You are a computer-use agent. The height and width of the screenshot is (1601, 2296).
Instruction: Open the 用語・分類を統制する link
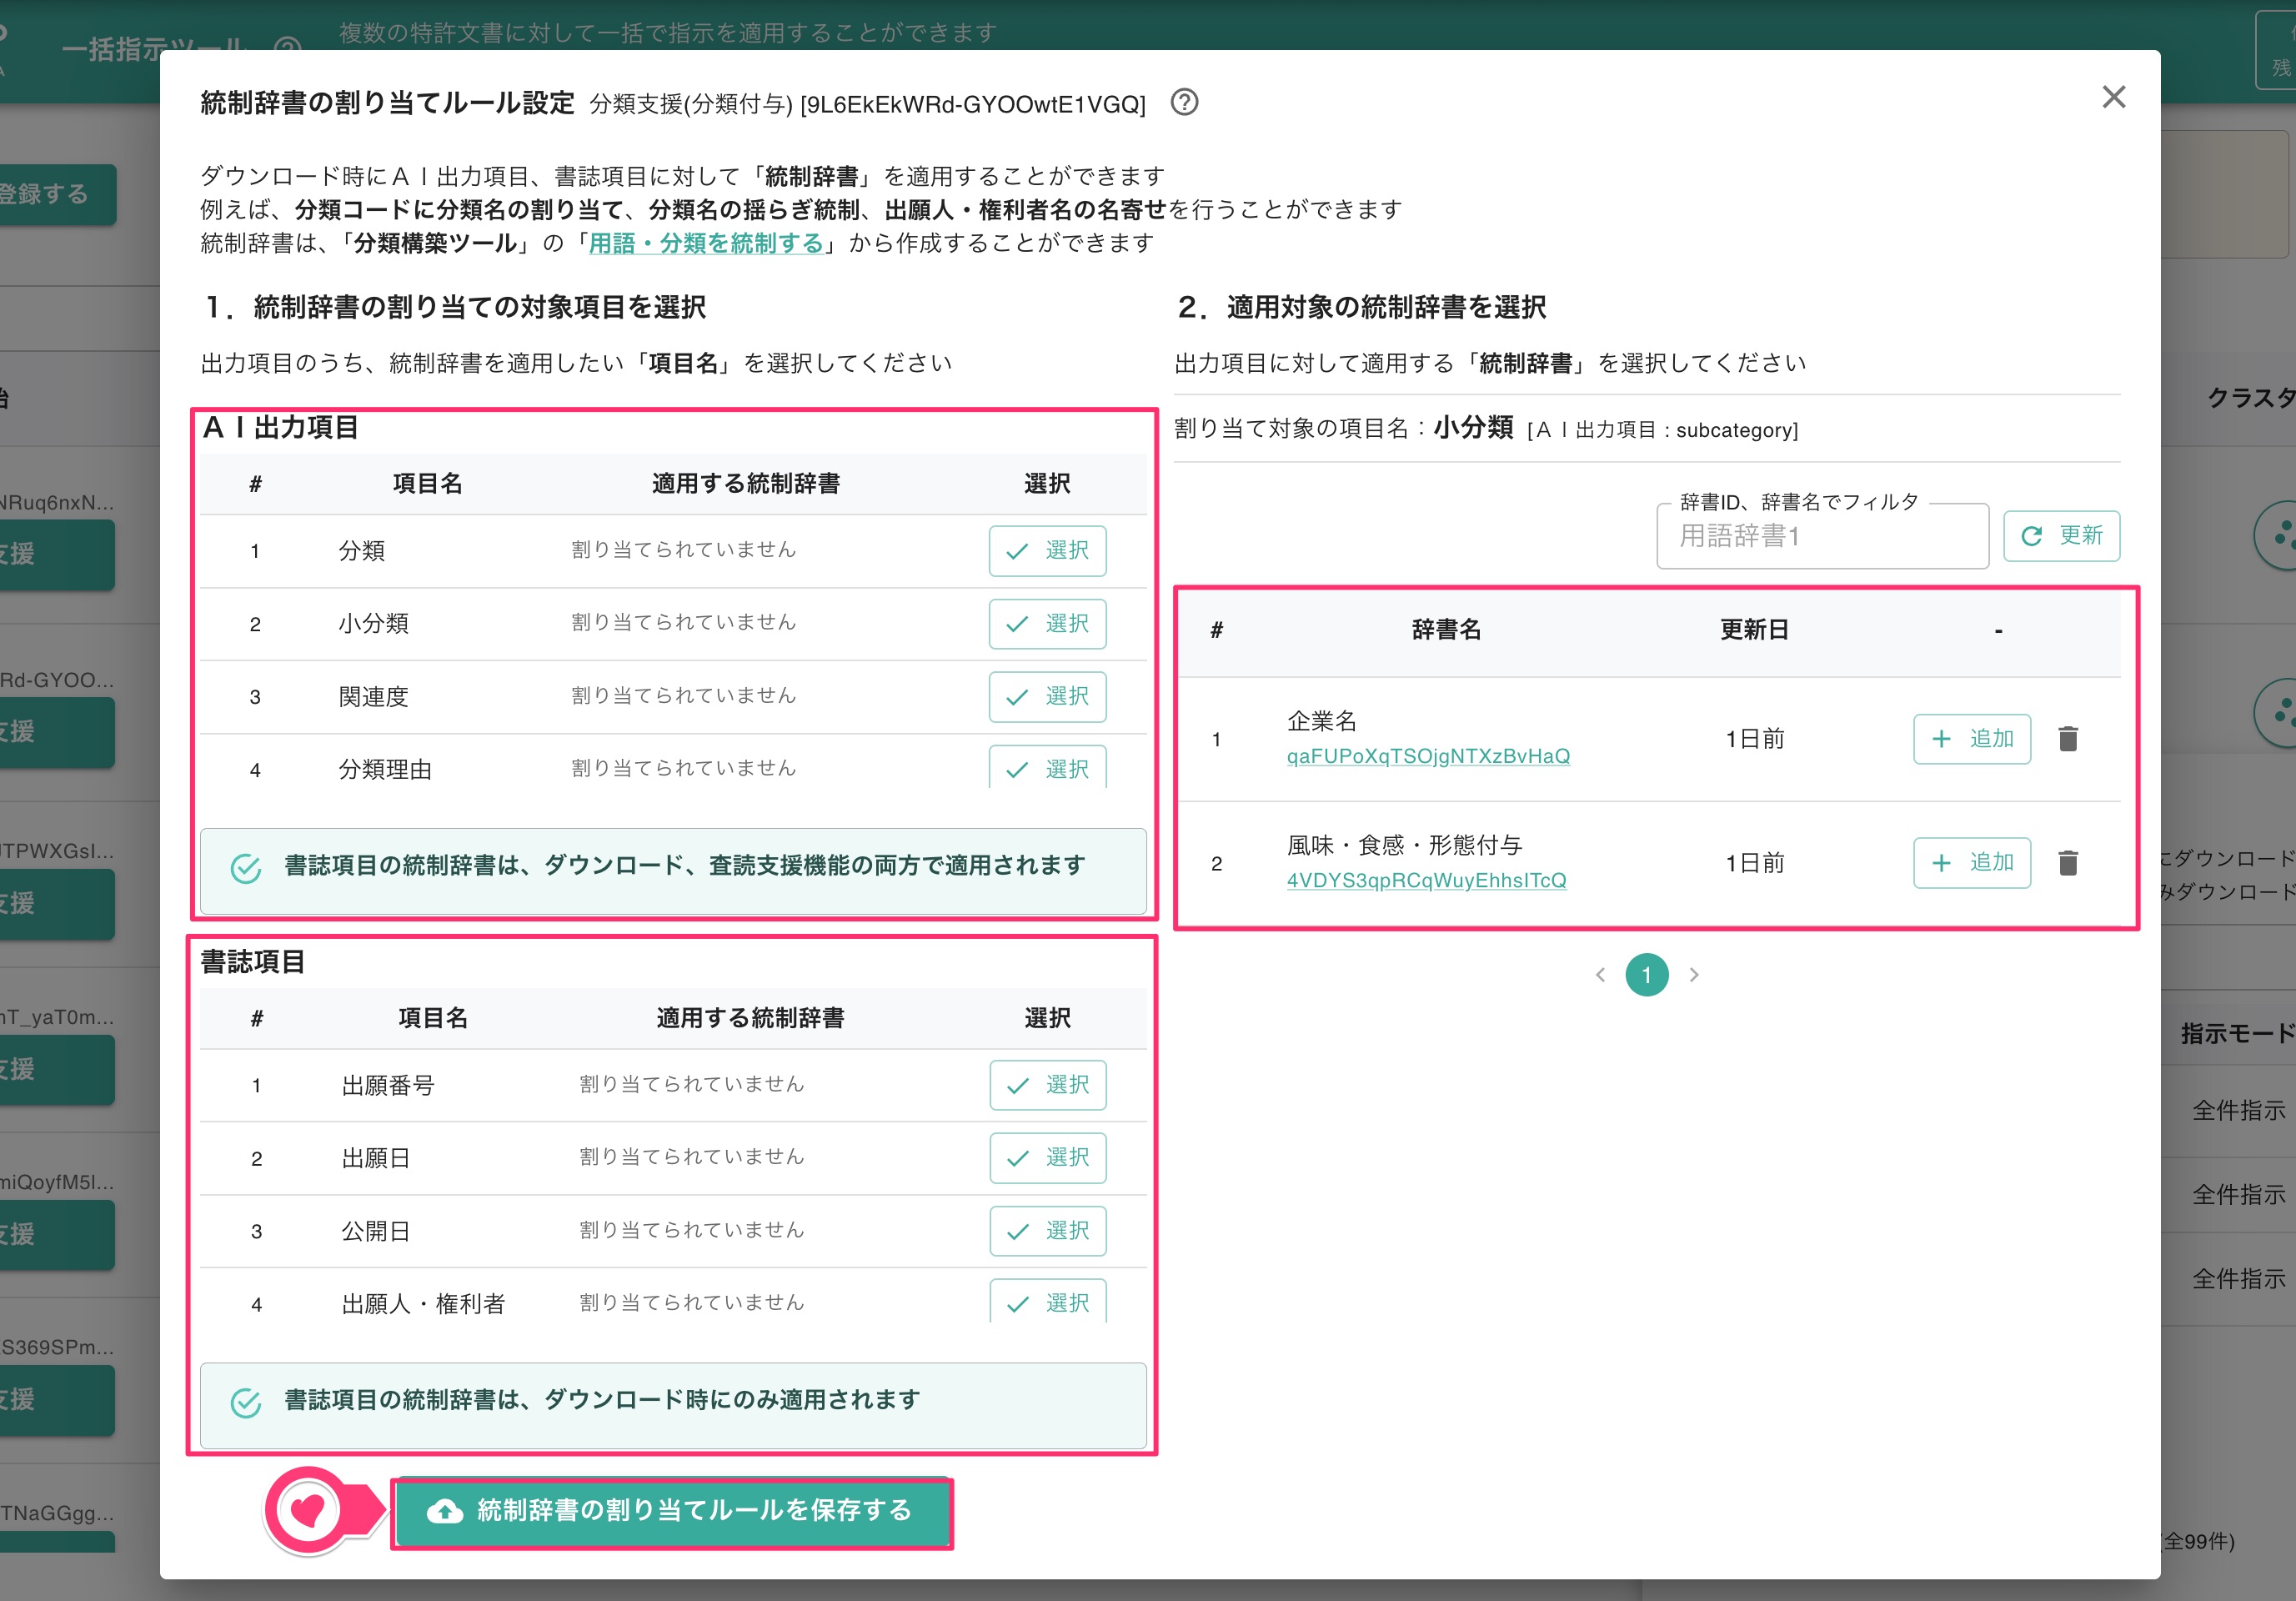705,243
